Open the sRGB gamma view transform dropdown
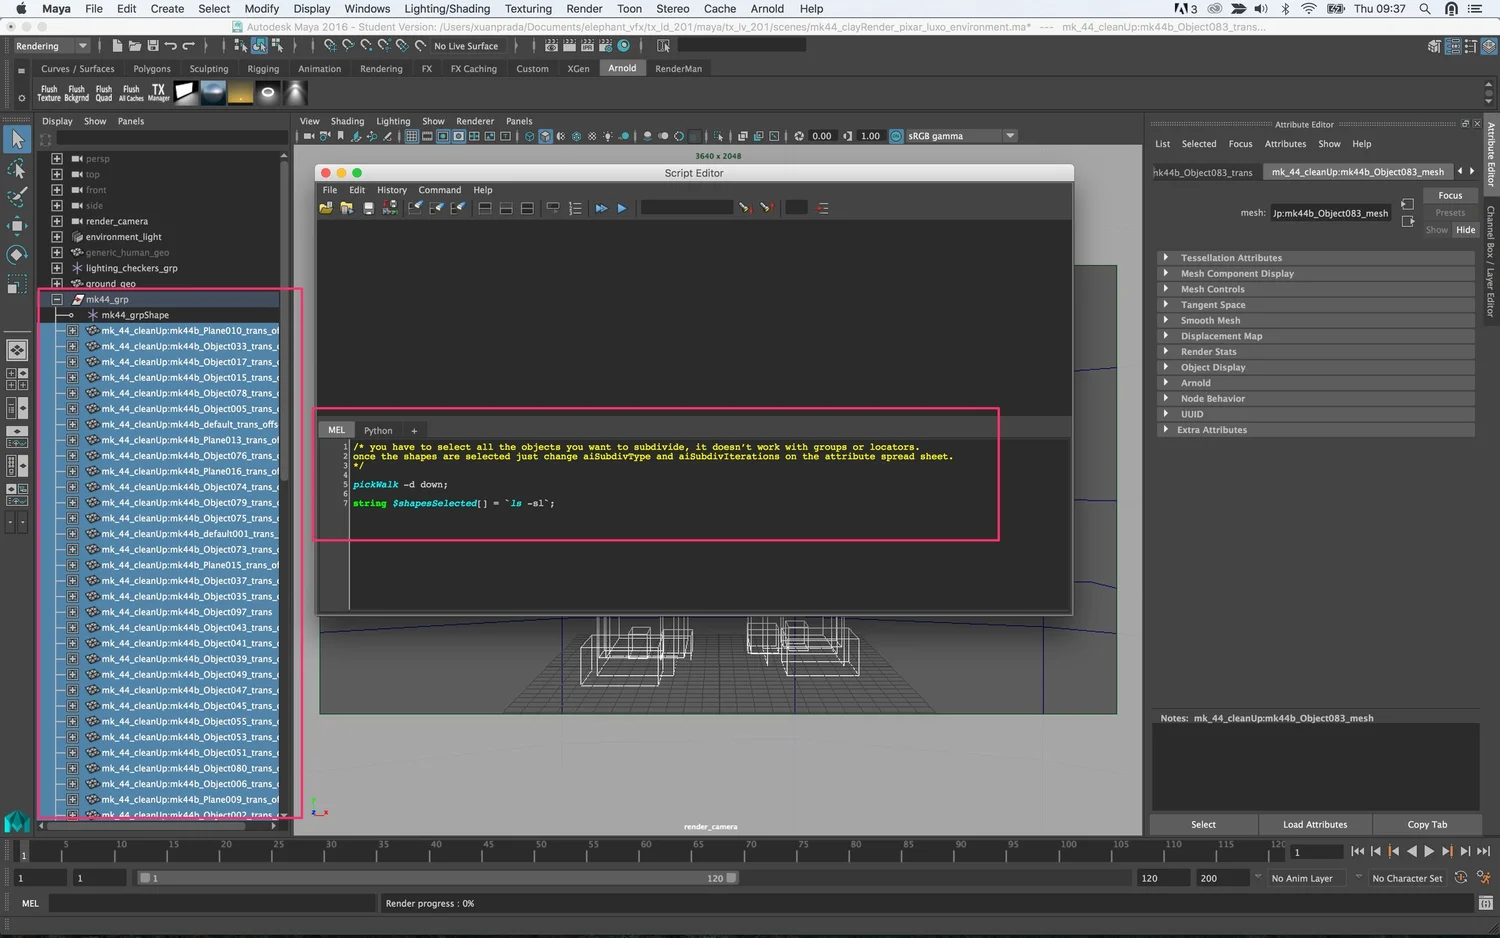This screenshot has height=938, width=1500. [961, 136]
